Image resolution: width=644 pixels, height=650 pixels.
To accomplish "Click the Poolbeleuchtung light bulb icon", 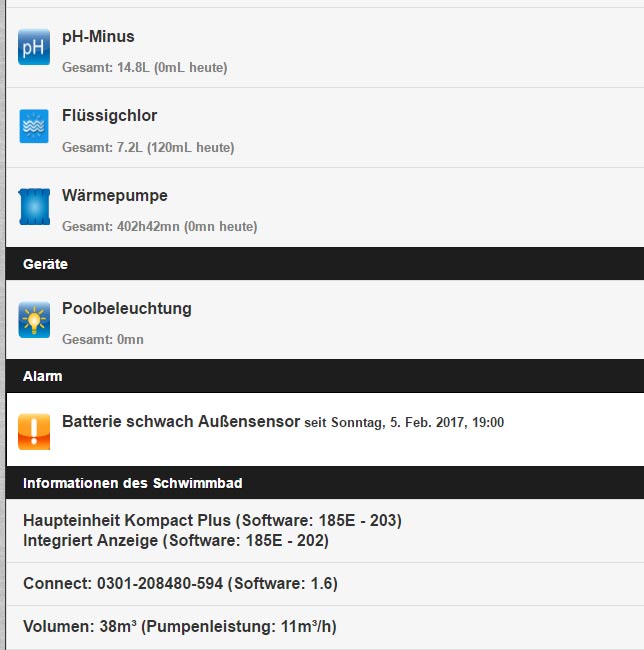I will click(34, 320).
